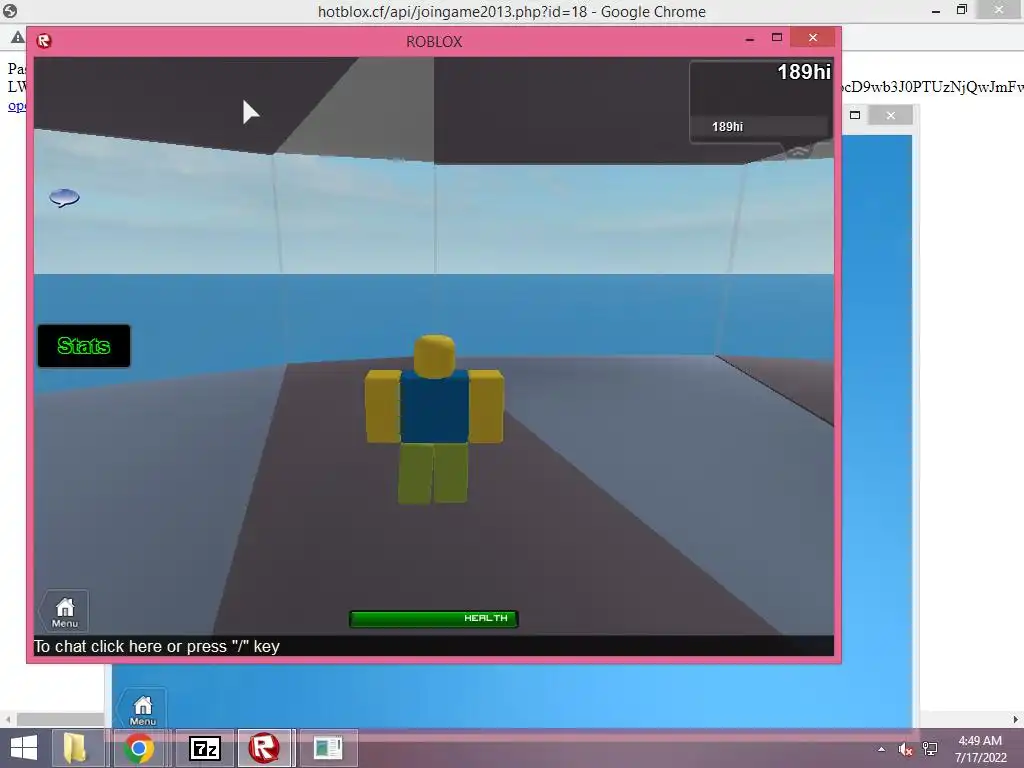The width and height of the screenshot is (1024, 768).
Task: Click the chat bar to start typing
Action: (x=434, y=647)
